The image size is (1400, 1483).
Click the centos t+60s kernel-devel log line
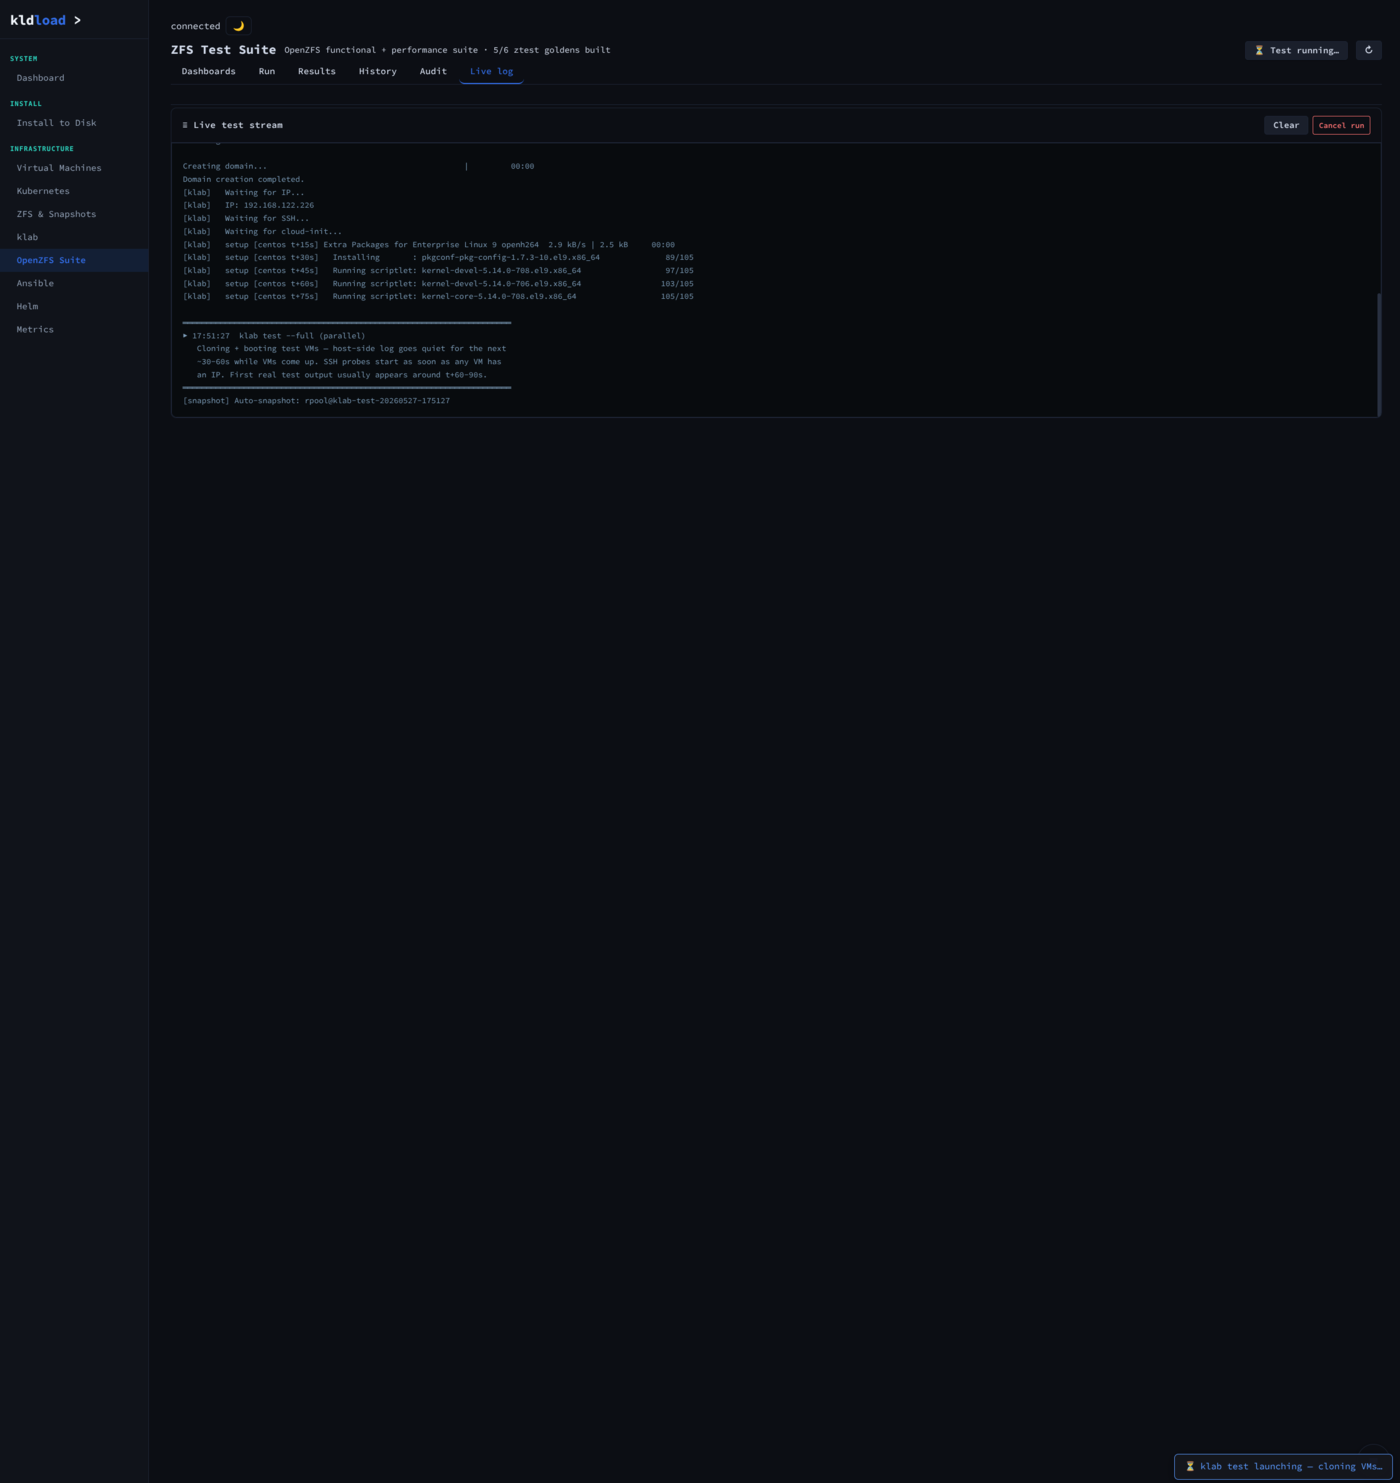point(438,283)
